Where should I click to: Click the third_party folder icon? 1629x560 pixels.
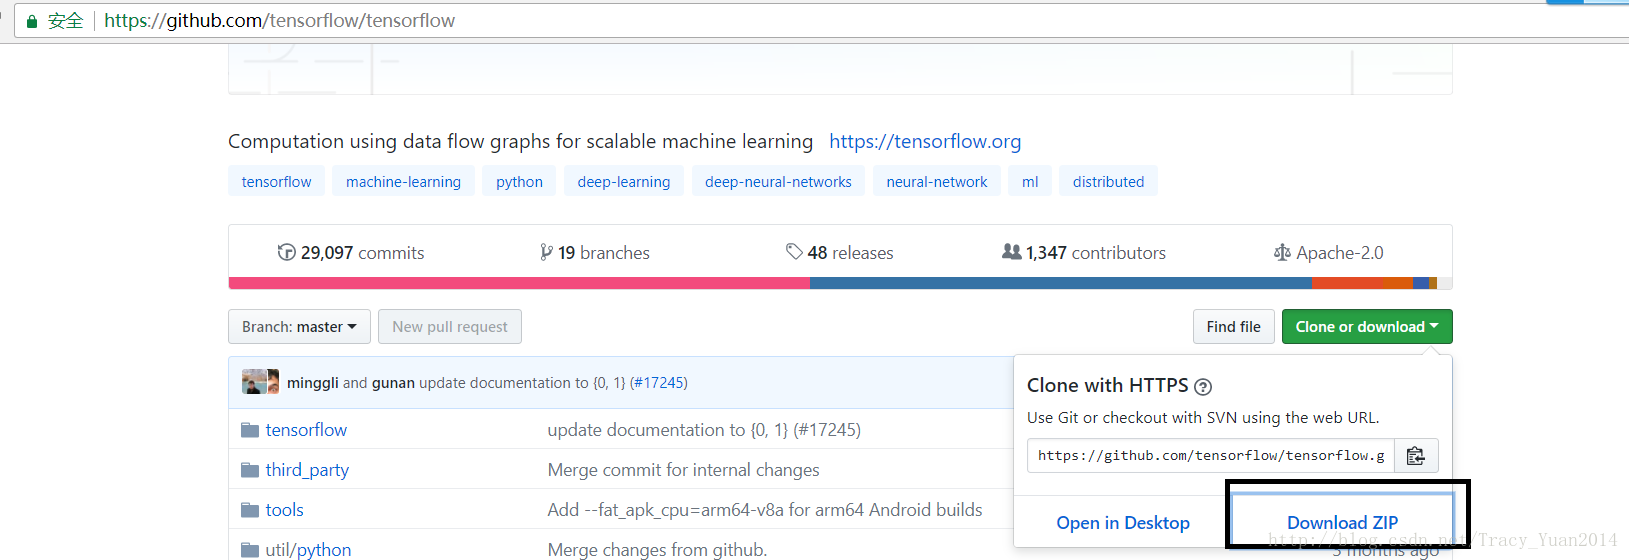pos(250,470)
